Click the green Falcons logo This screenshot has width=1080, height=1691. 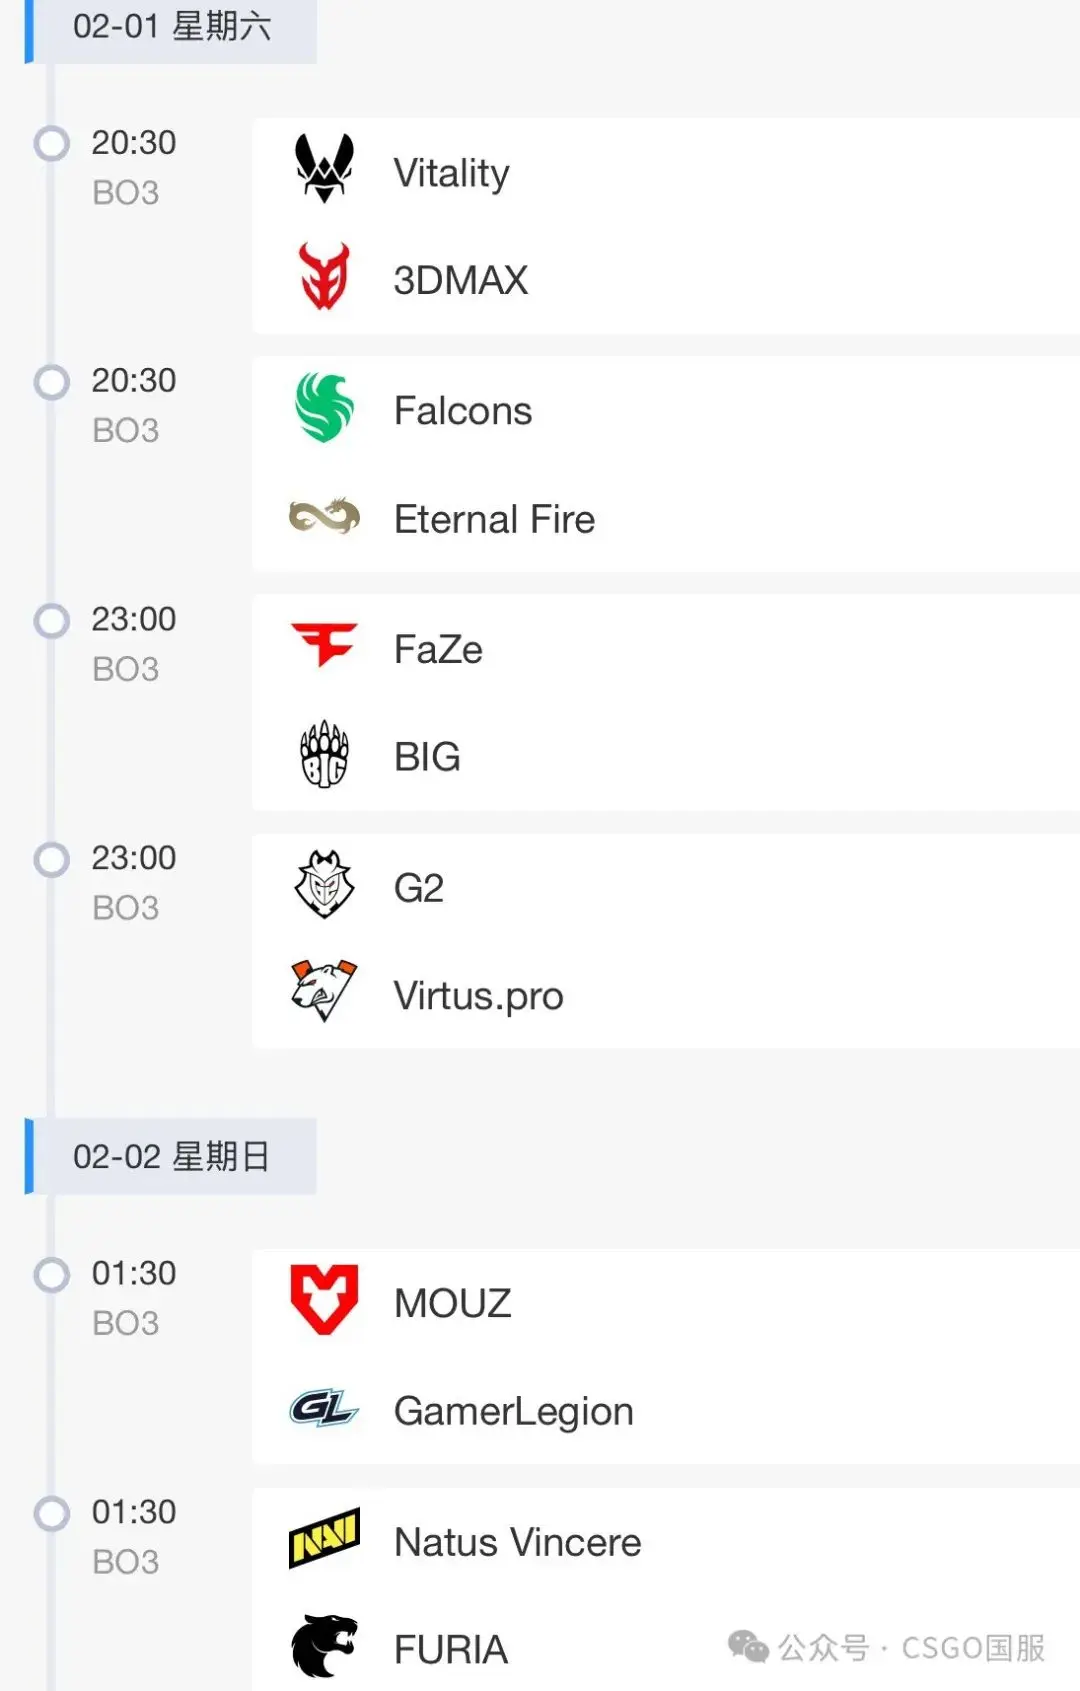324,408
